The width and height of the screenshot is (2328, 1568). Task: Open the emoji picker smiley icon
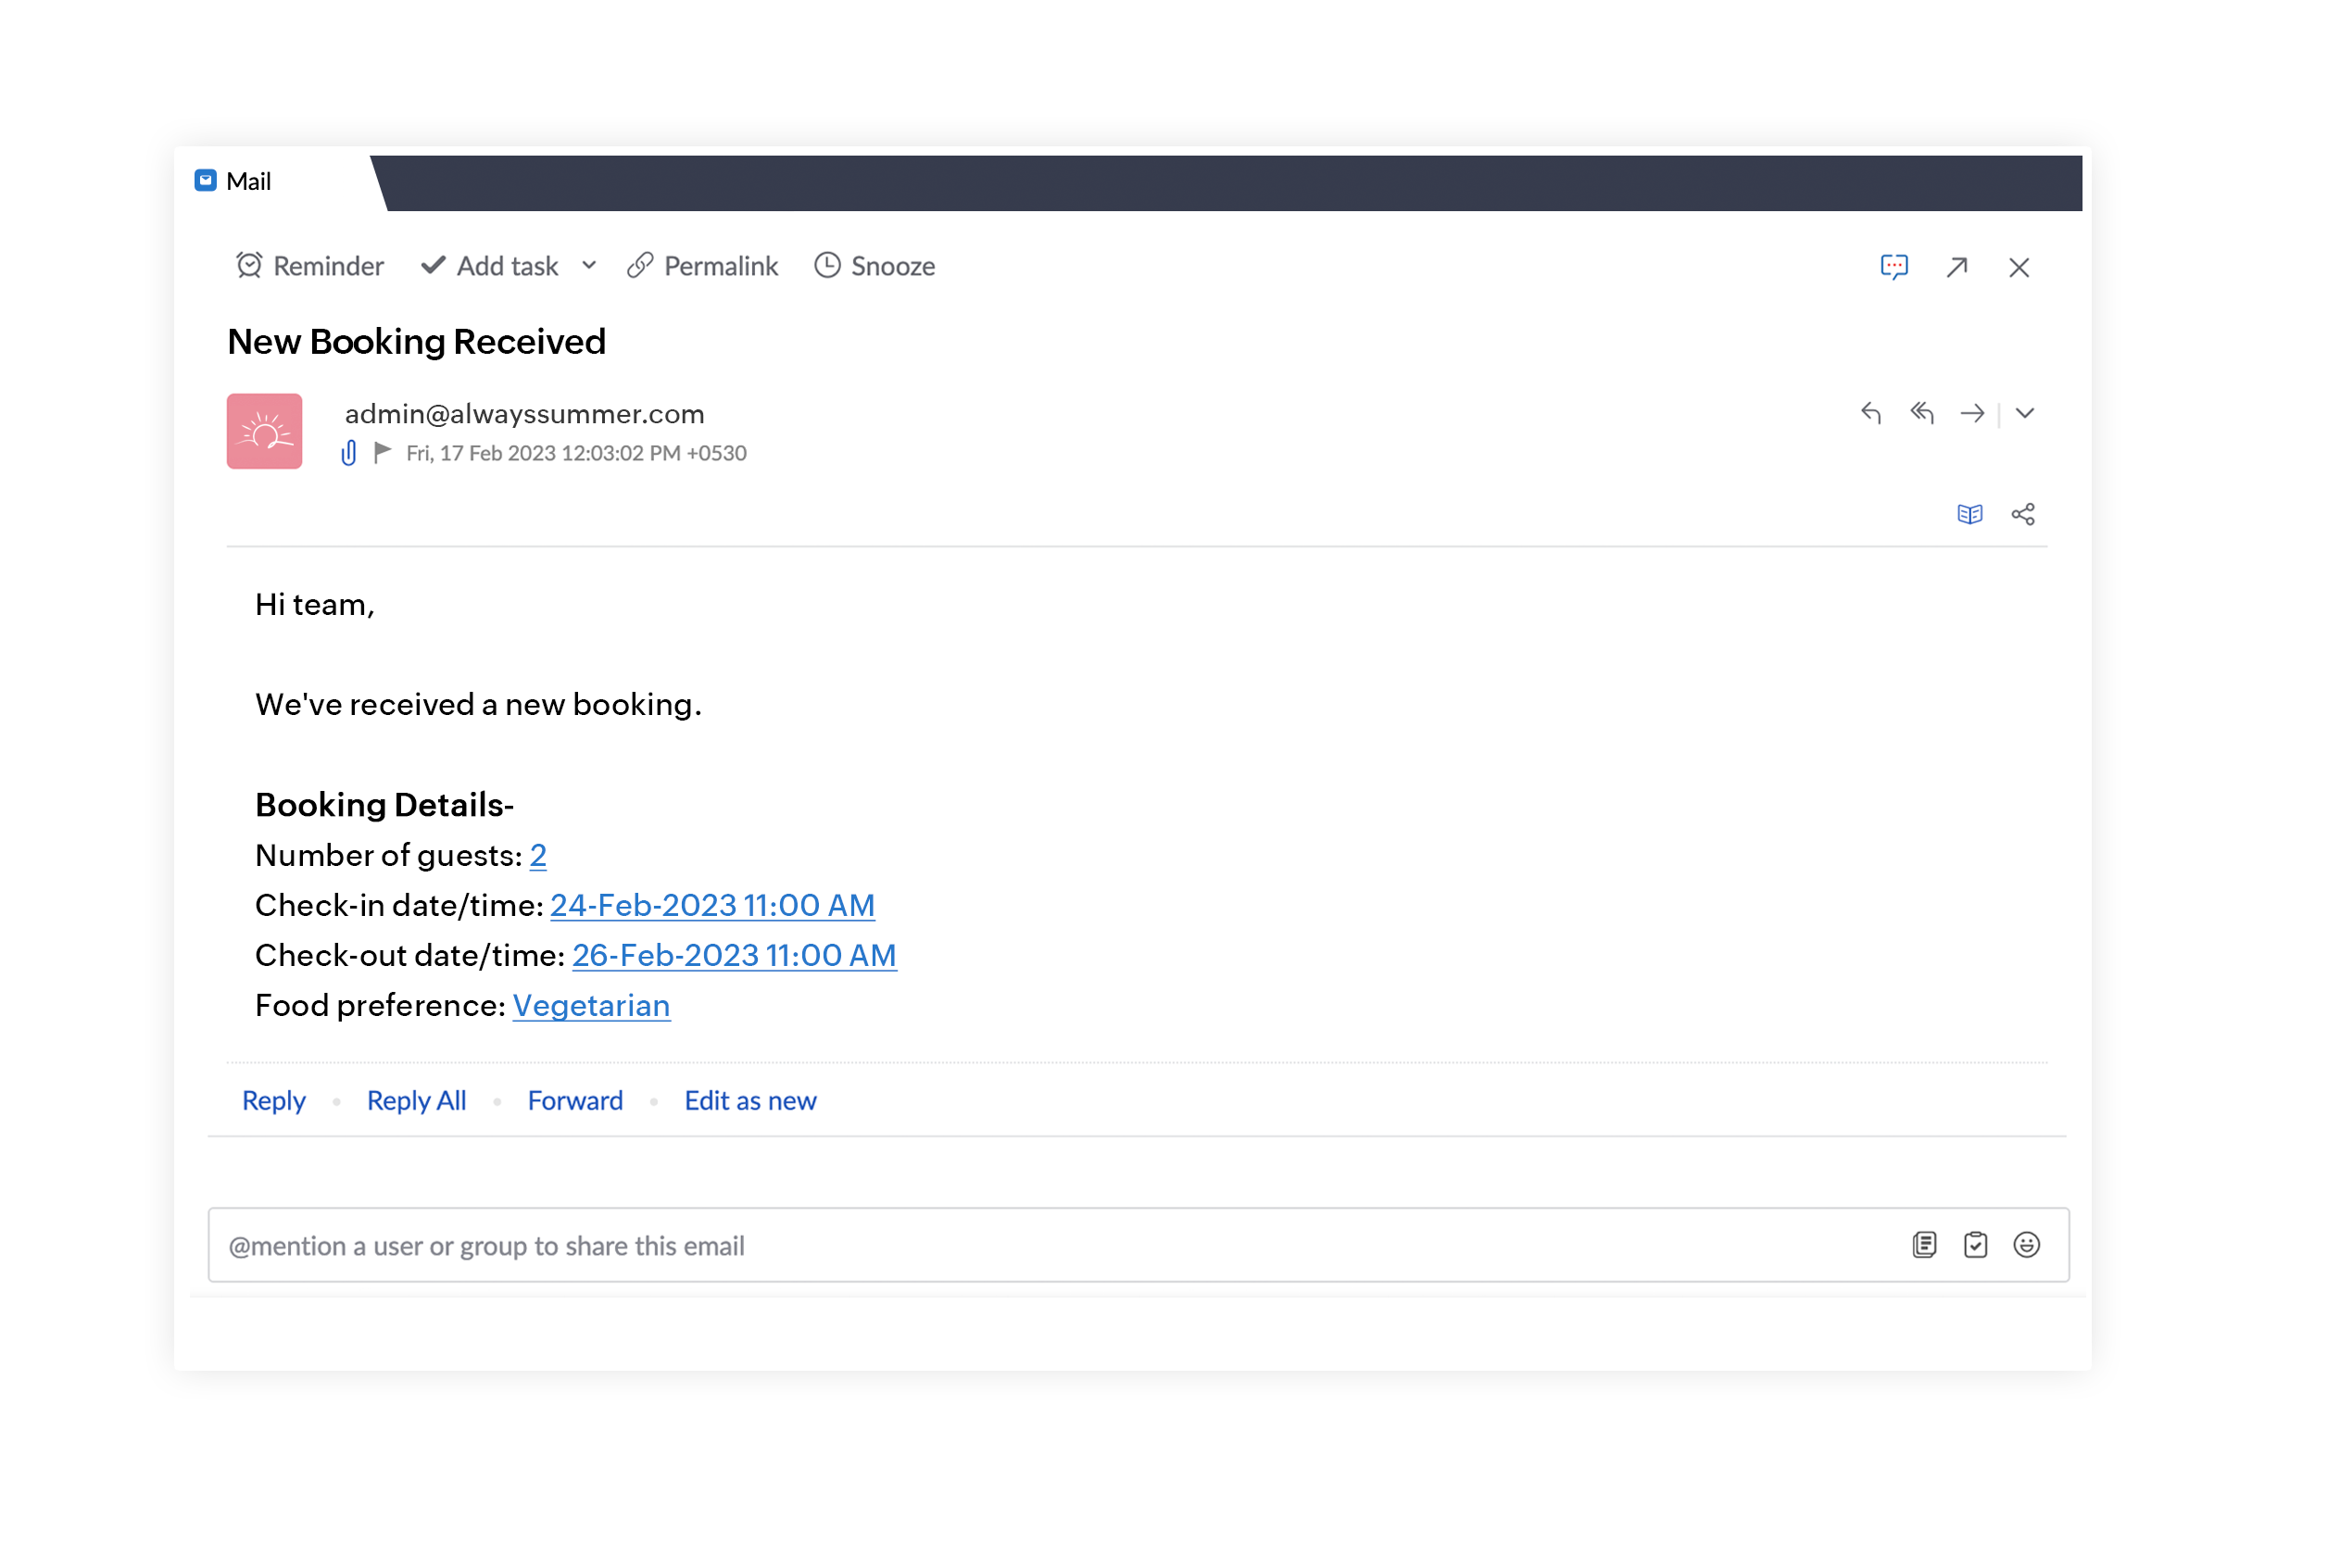[2027, 1245]
